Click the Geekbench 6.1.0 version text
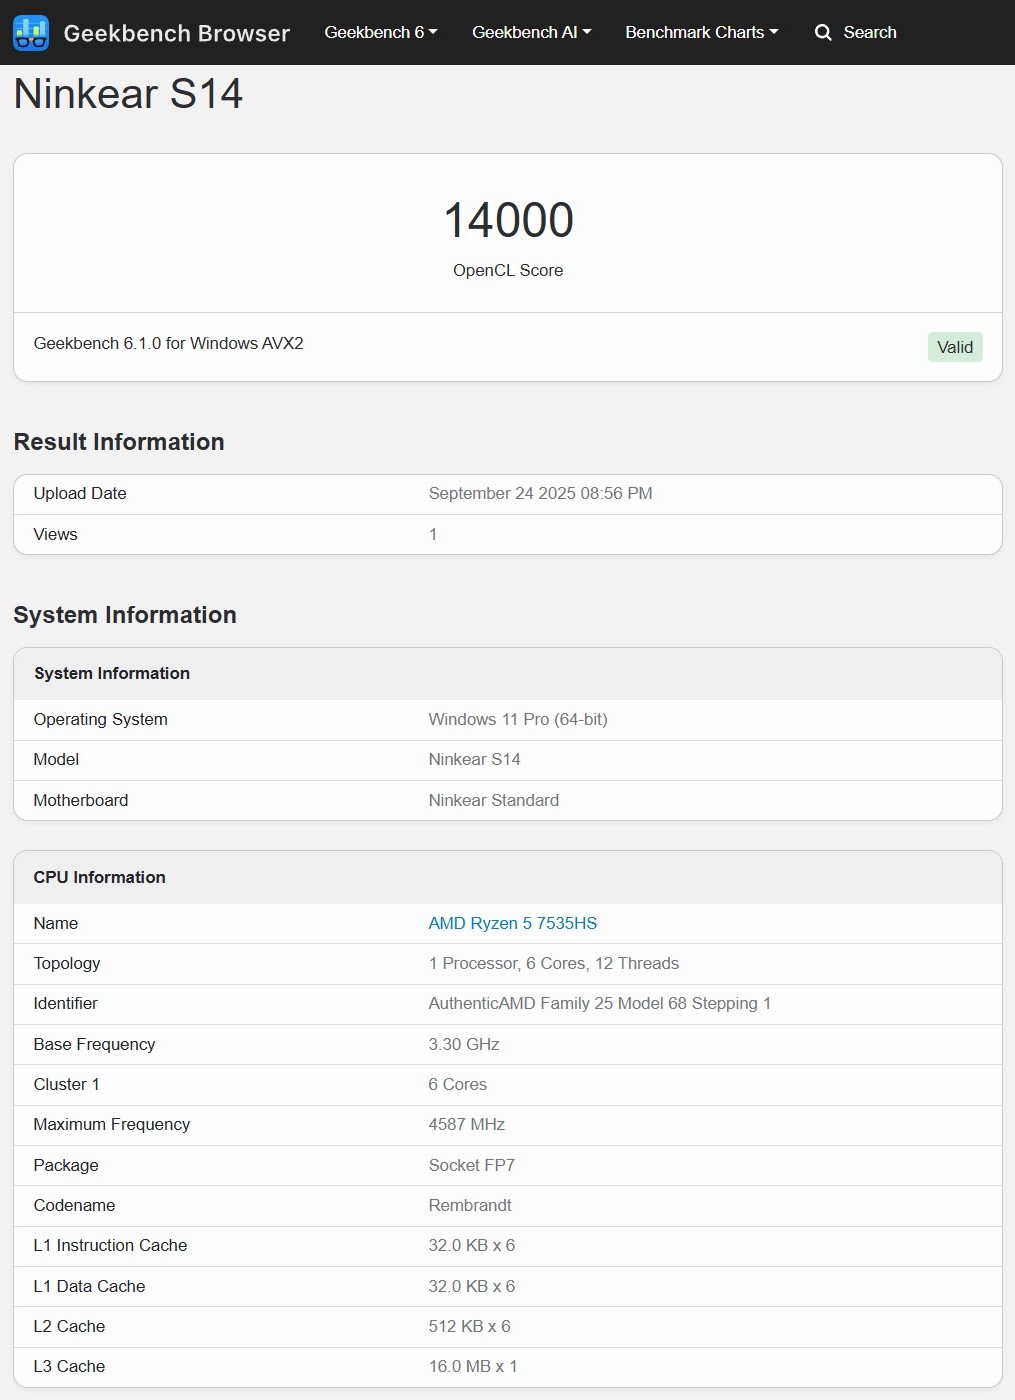Screen dimensions: 1015x1400 169,343
